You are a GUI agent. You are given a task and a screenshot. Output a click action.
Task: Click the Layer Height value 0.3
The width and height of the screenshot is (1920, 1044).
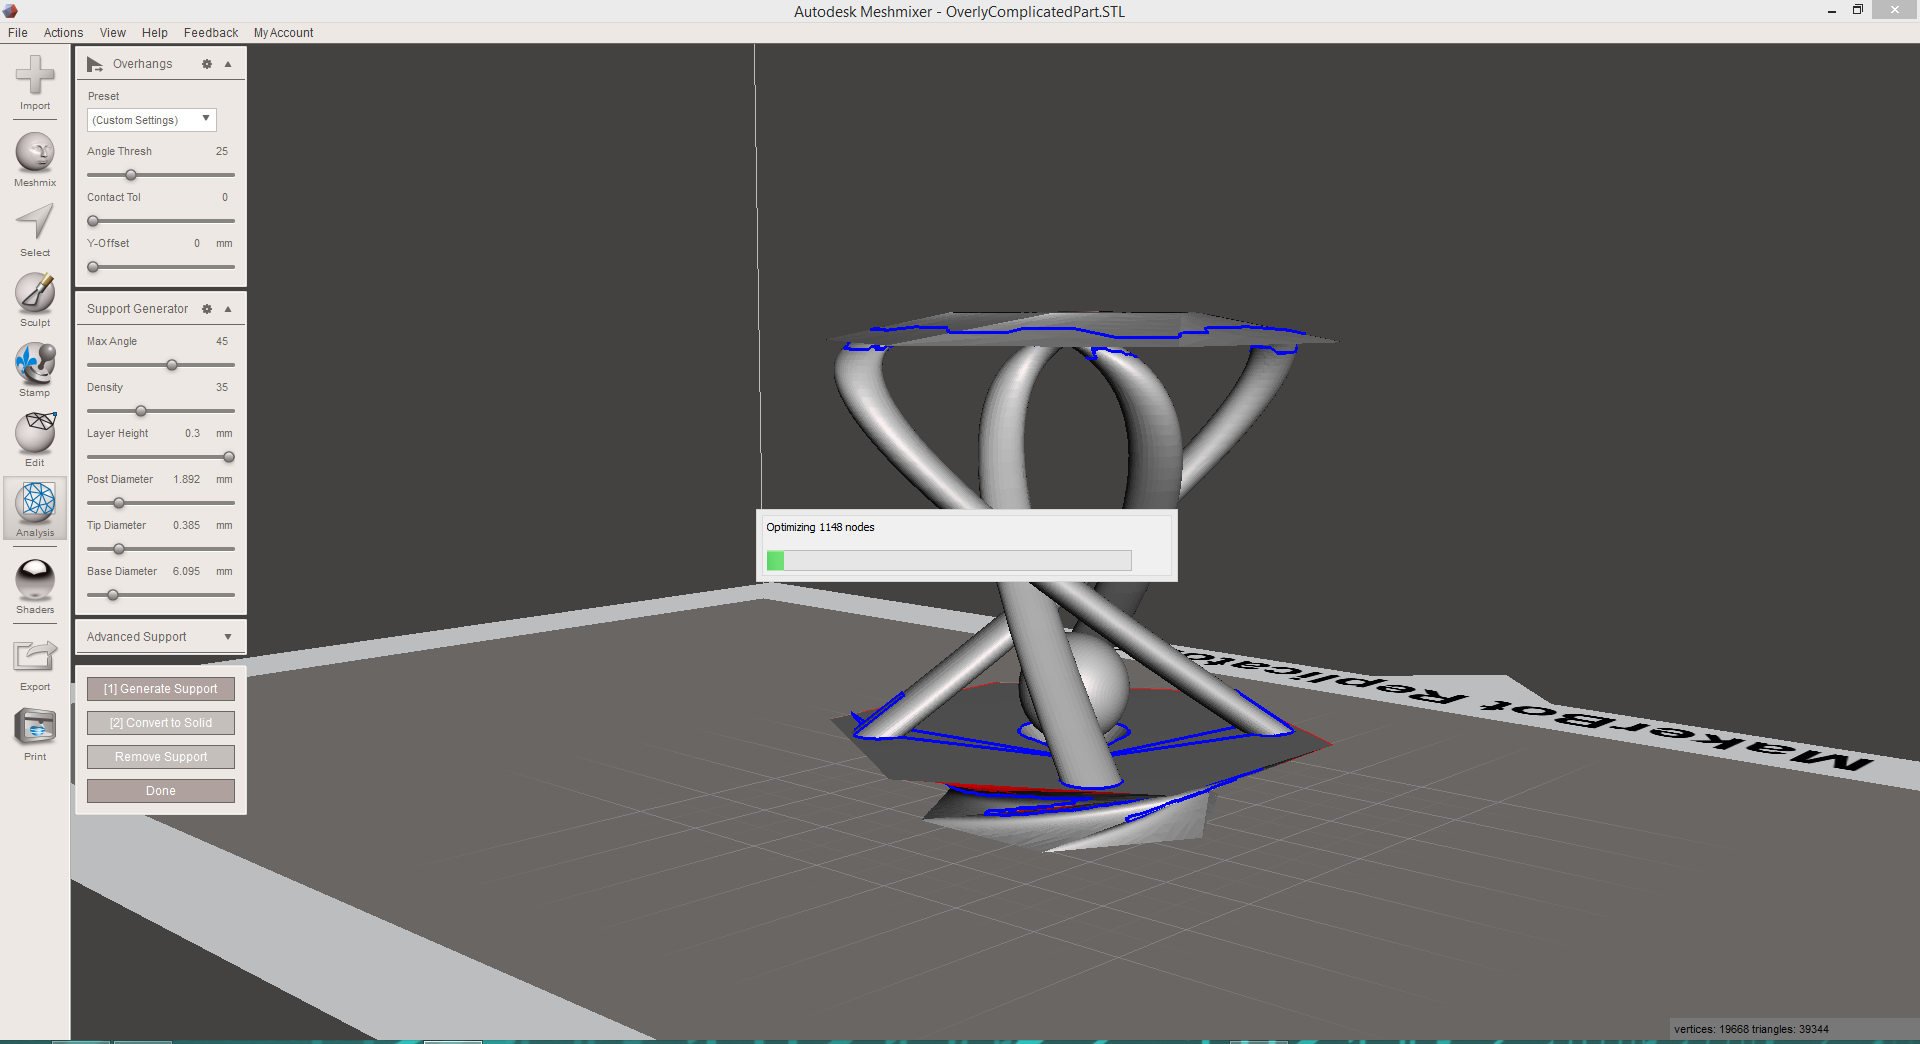[192, 434]
